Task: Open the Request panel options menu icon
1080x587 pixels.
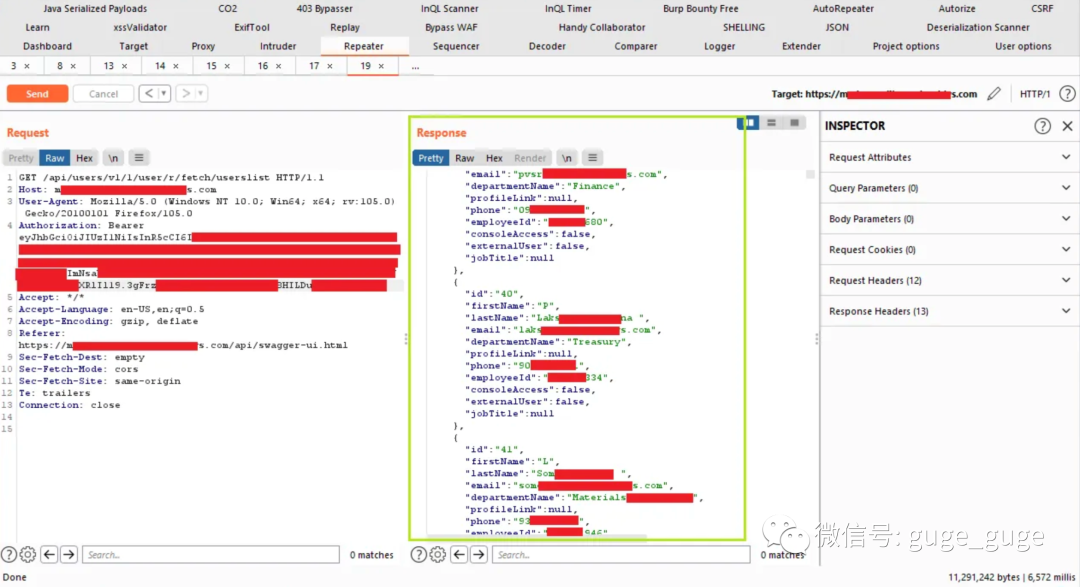Action: tap(138, 158)
